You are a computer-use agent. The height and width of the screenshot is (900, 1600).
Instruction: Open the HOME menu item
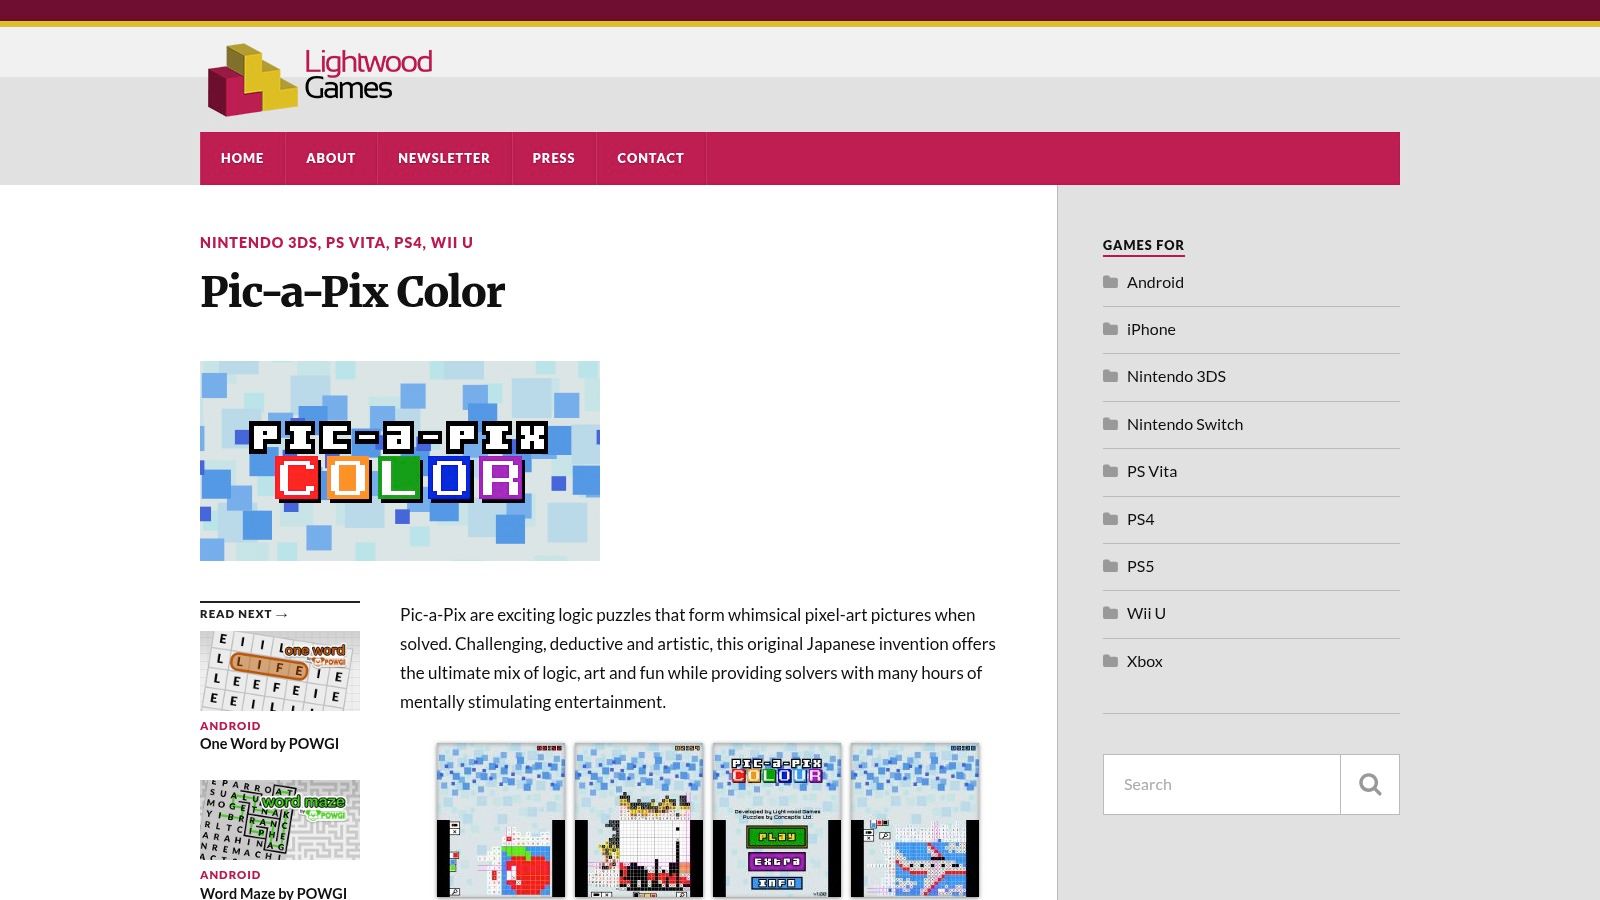(242, 158)
